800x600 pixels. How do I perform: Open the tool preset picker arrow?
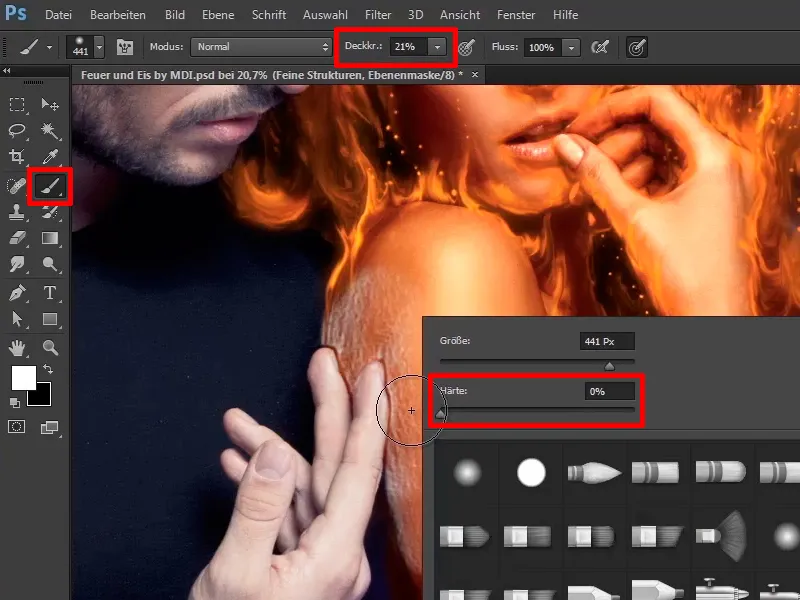click(49, 47)
